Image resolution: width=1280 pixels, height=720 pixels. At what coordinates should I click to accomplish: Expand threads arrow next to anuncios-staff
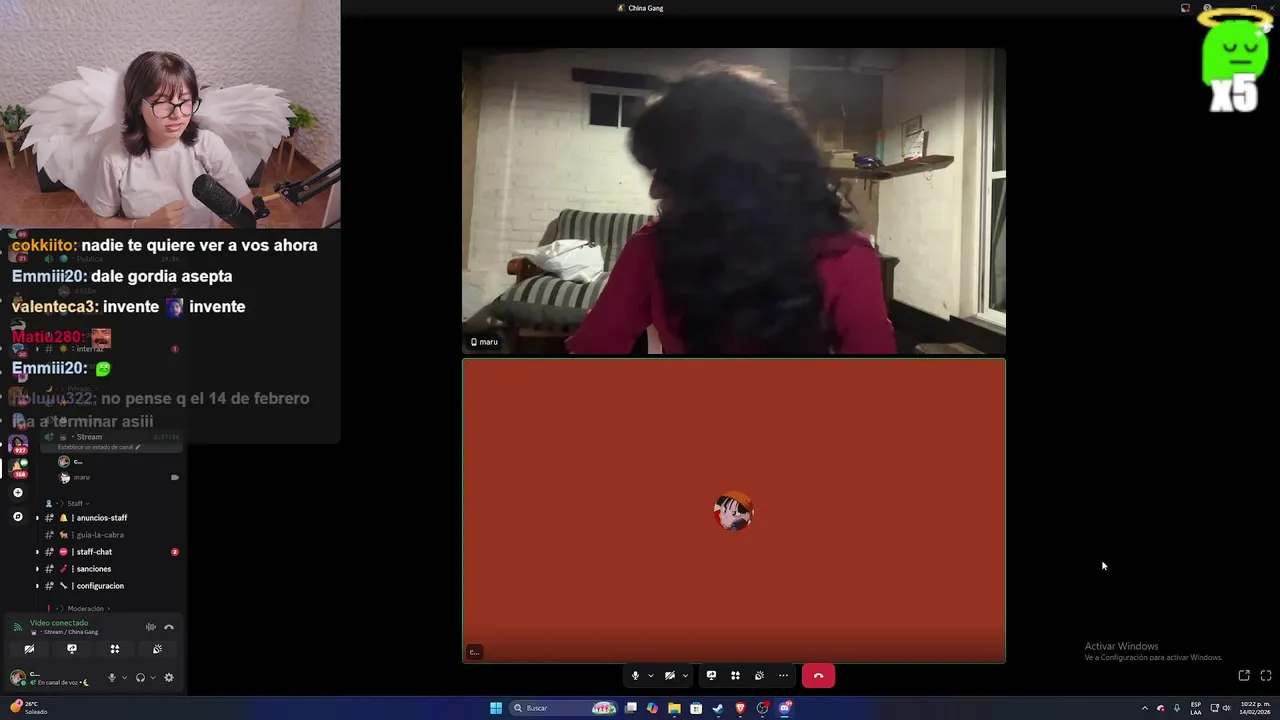coord(38,518)
